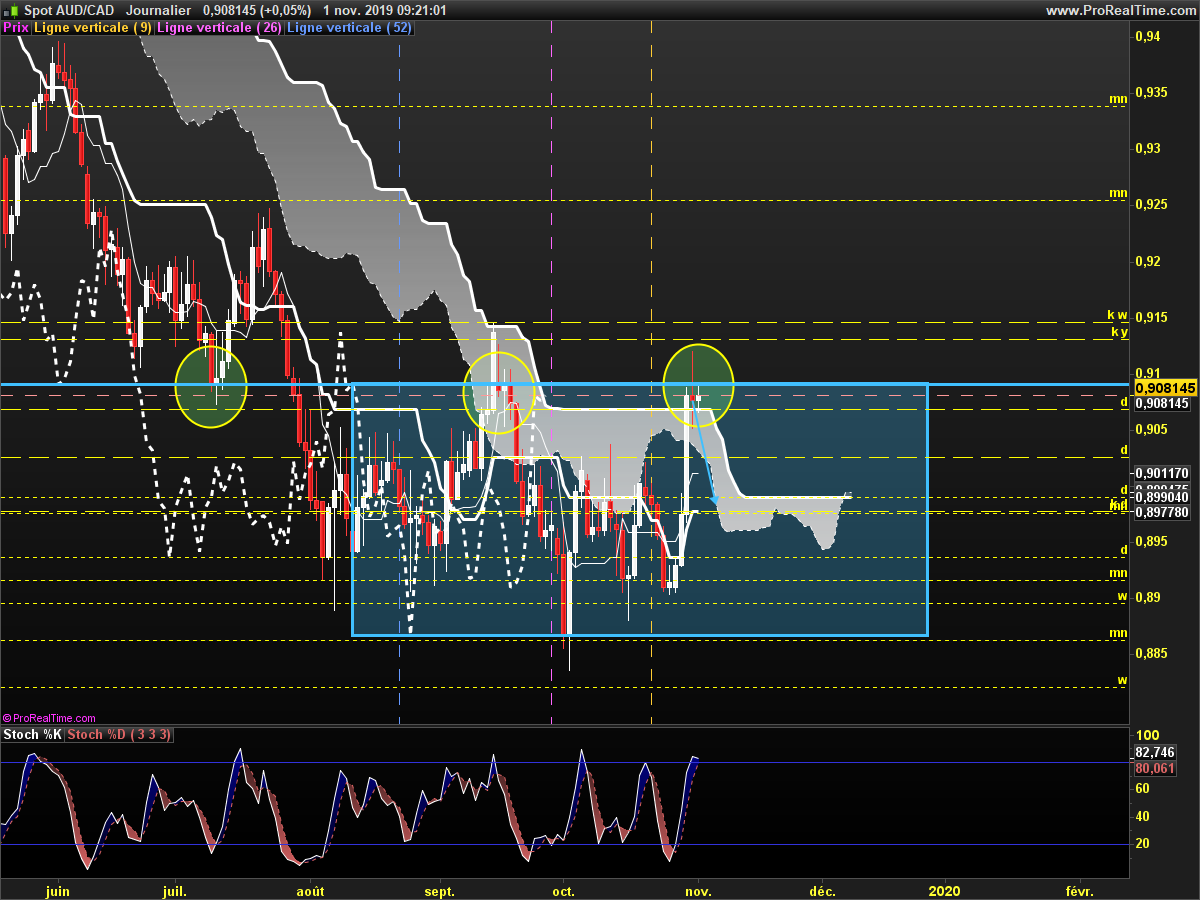
Task: Click the juin label on the time axis
Action: tap(58, 890)
